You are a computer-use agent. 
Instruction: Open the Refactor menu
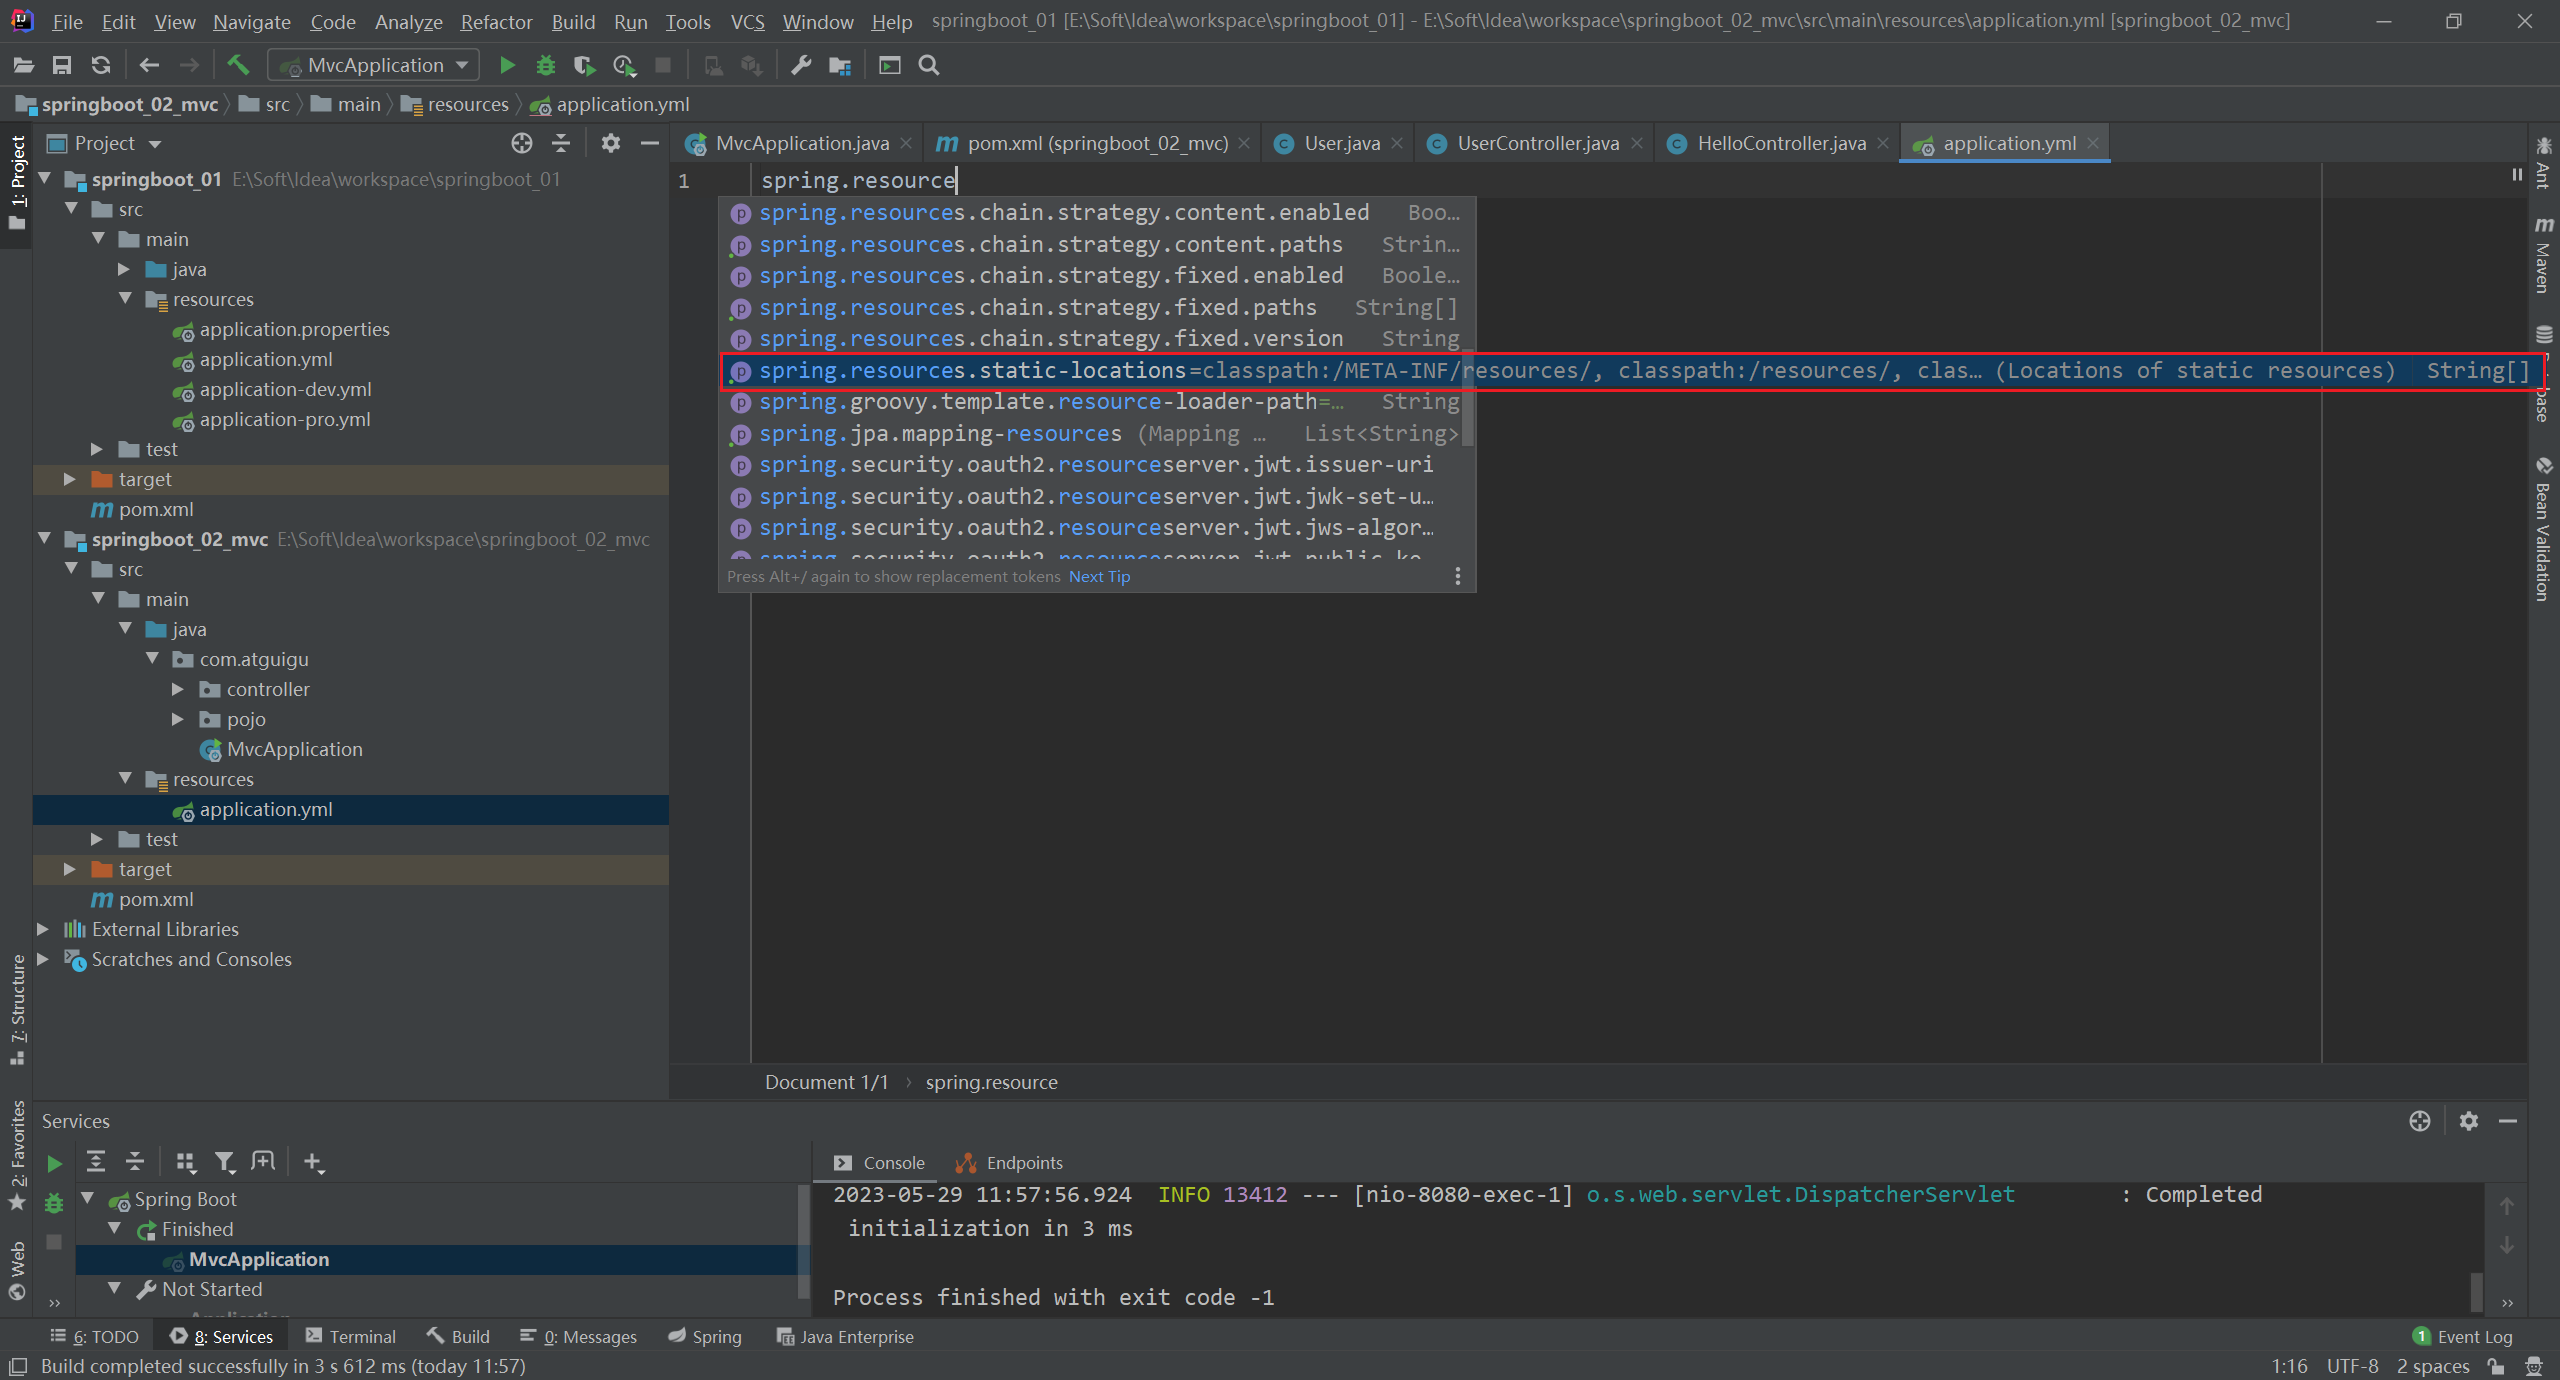(x=496, y=21)
